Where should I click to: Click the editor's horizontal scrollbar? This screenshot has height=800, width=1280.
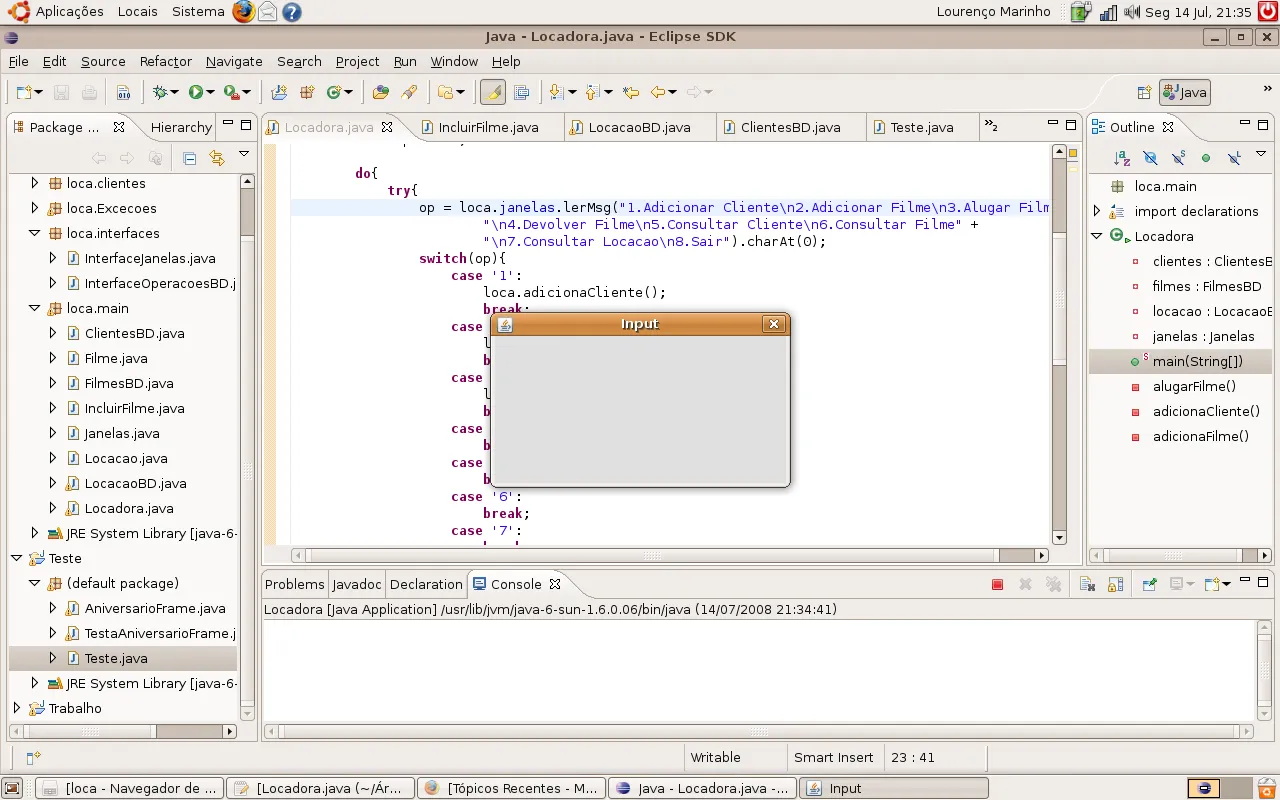pos(650,555)
